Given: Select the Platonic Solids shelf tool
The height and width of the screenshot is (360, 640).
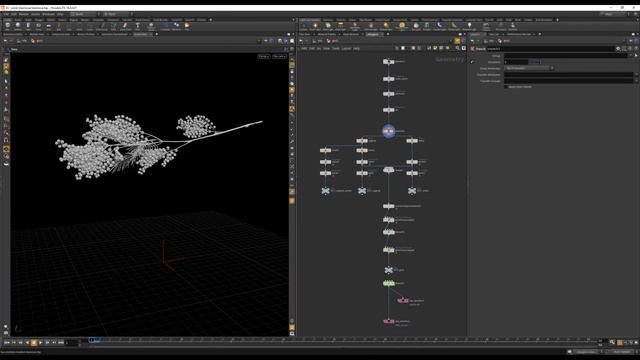Looking at the screenshot, I should tap(151, 26).
